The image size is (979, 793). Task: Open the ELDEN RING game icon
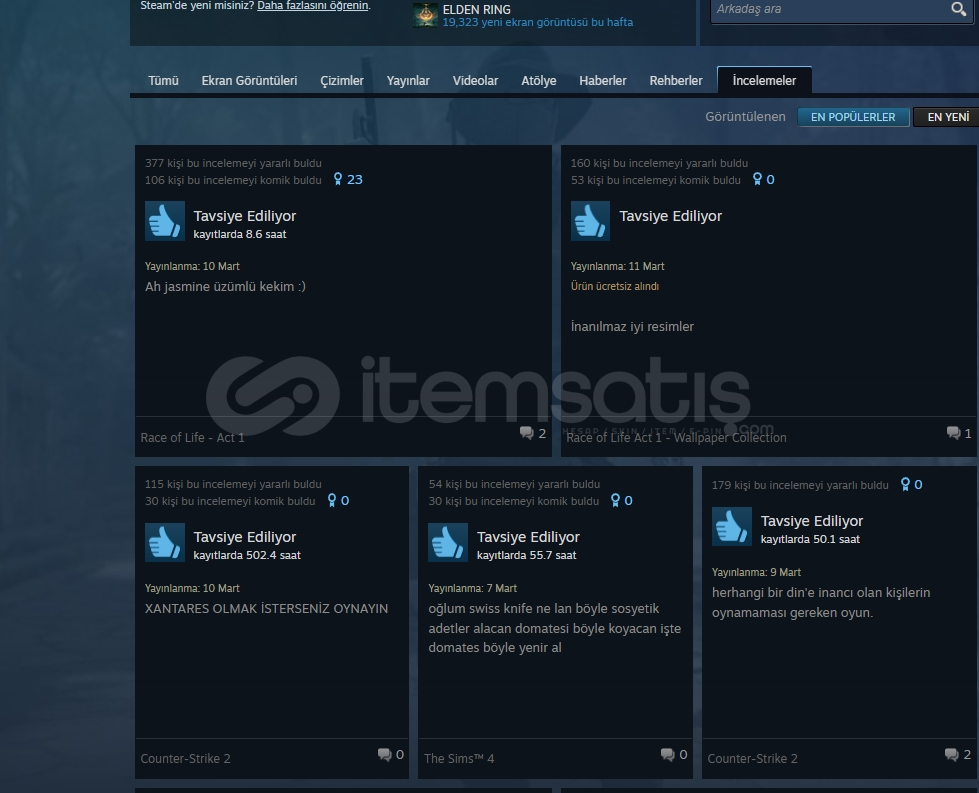pyautogui.click(x=425, y=15)
